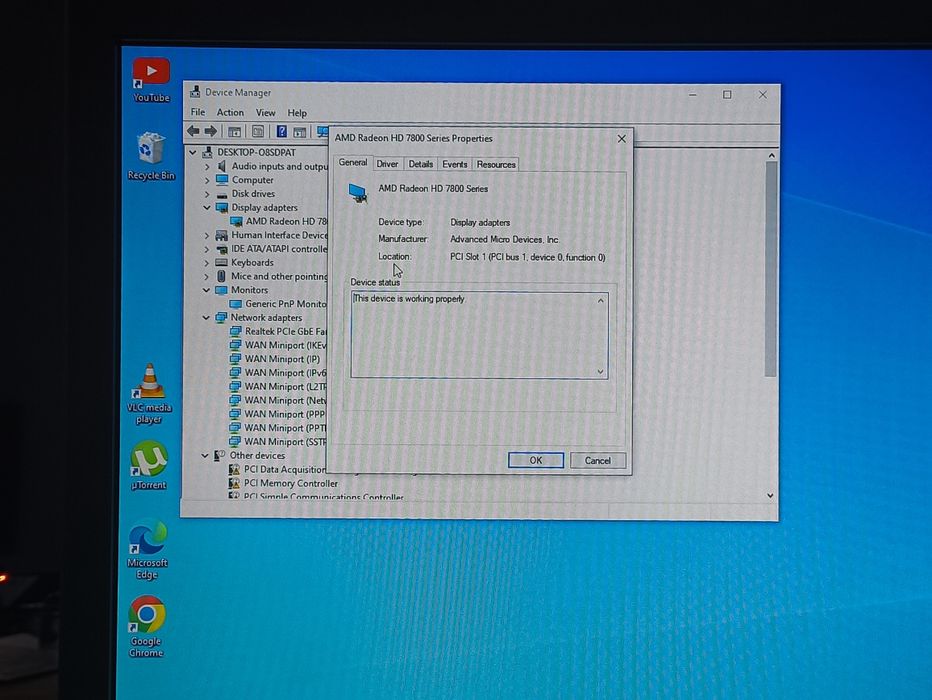
Task: Click Device Manager scroll down arrow
Action: pos(770,496)
